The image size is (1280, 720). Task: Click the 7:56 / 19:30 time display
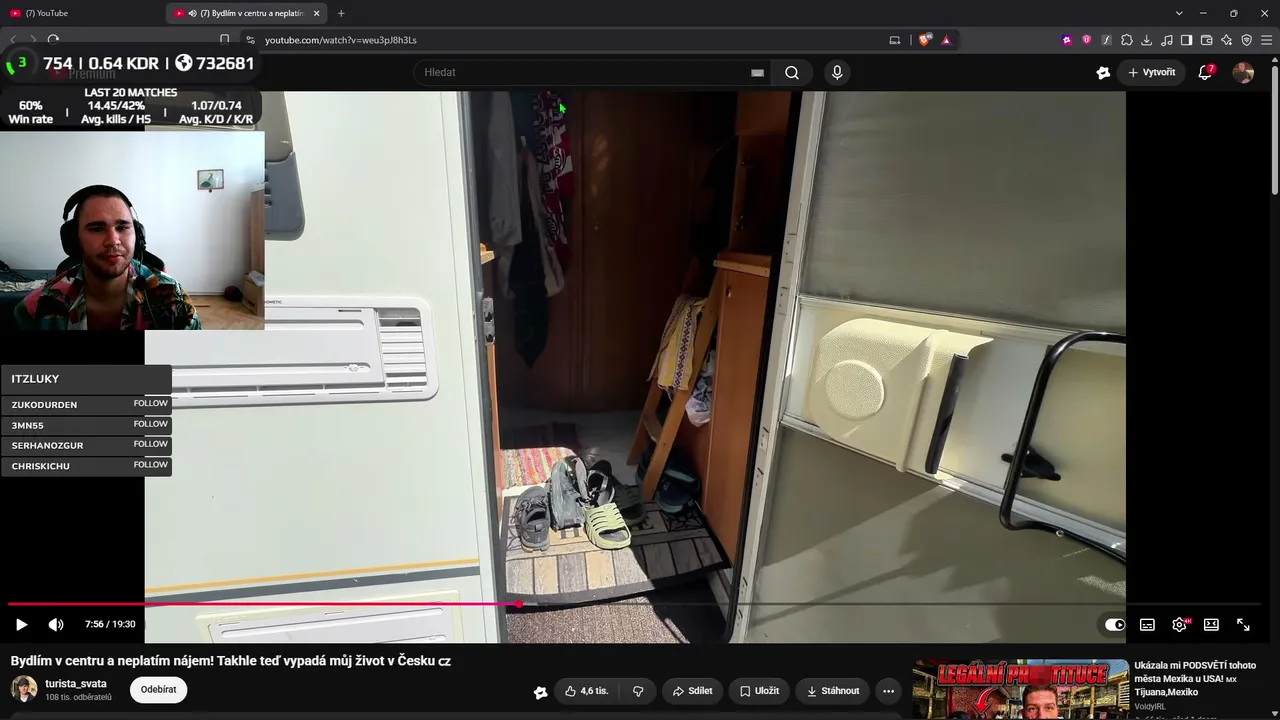pyautogui.click(x=110, y=624)
